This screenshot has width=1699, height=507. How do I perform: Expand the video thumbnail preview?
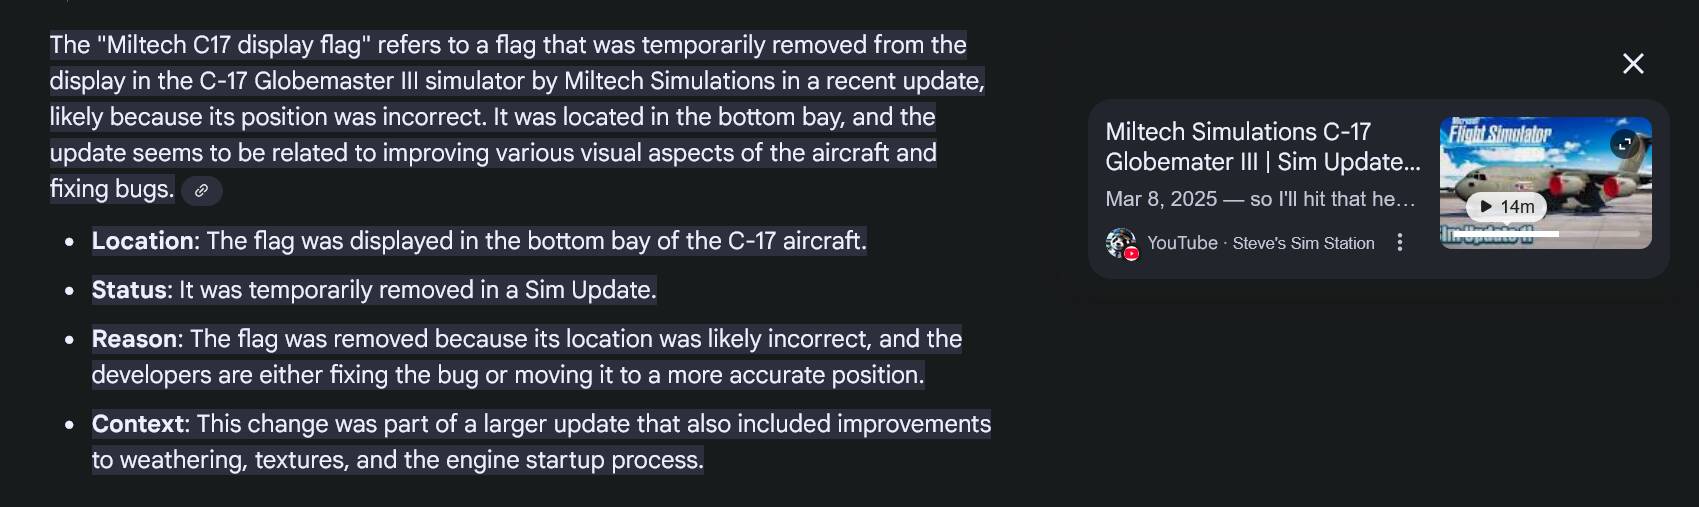coord(1625,144)
